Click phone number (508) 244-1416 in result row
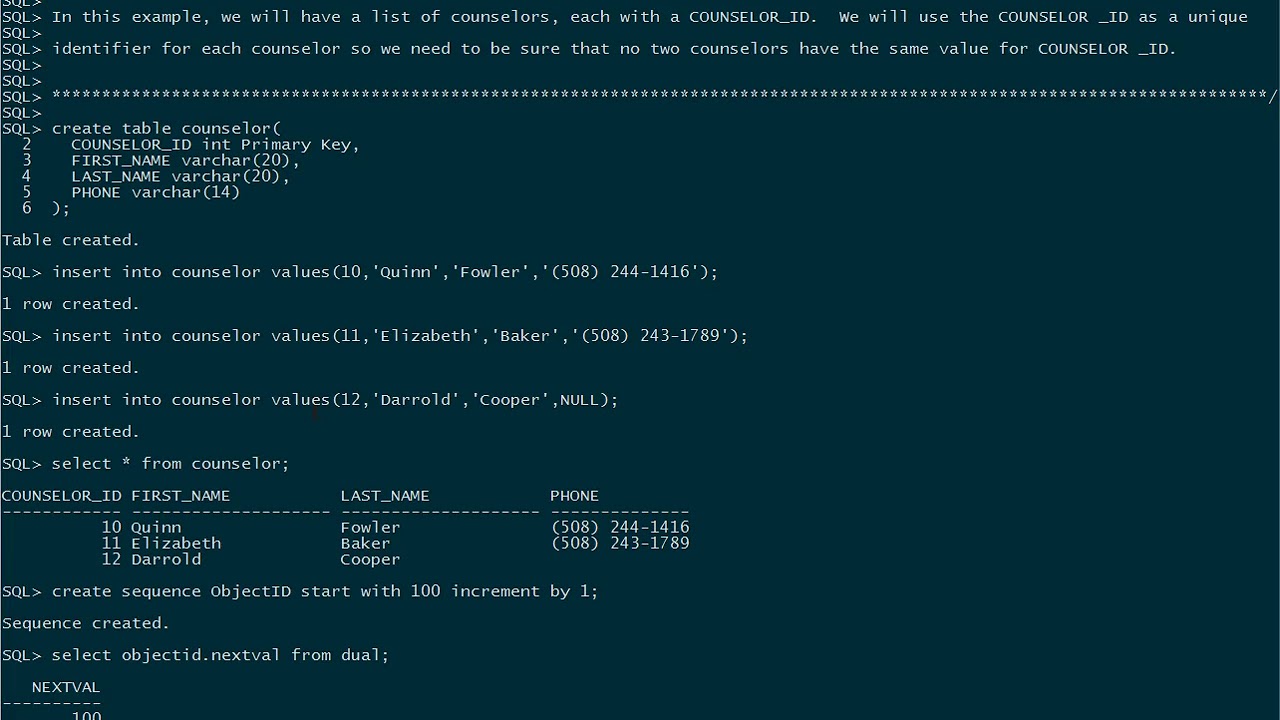This screenshot has width=1280, height=720. pyautogui.click(x=620, y=528)
